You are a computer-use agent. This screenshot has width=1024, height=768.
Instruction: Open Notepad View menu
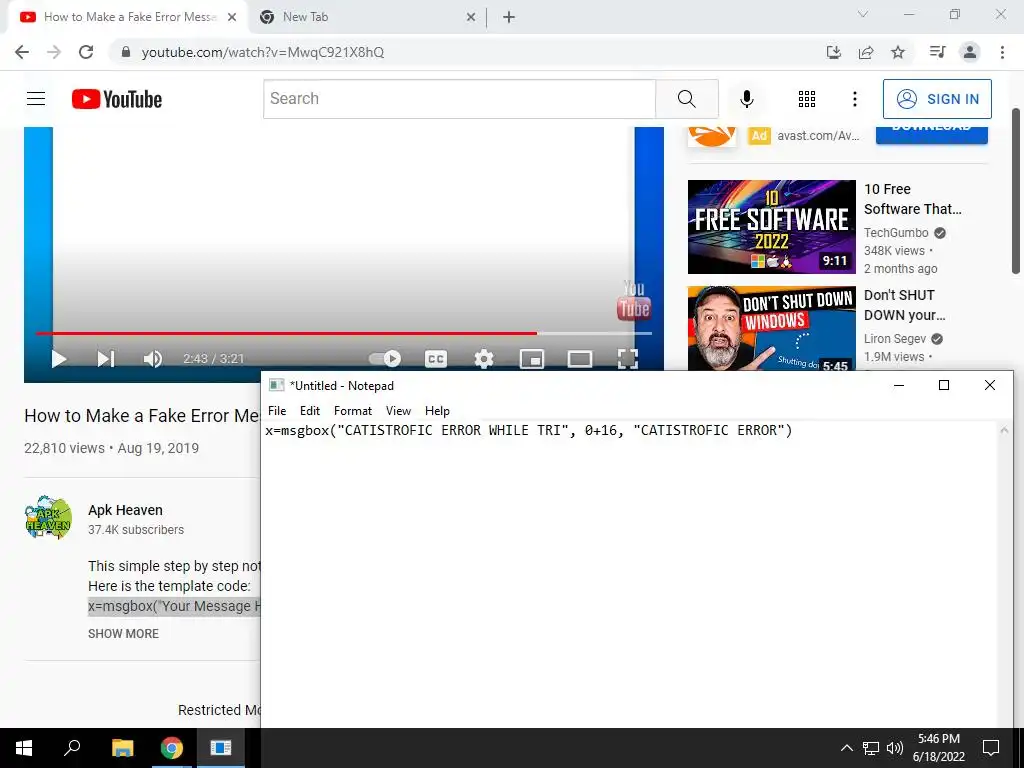coord(398,411)
